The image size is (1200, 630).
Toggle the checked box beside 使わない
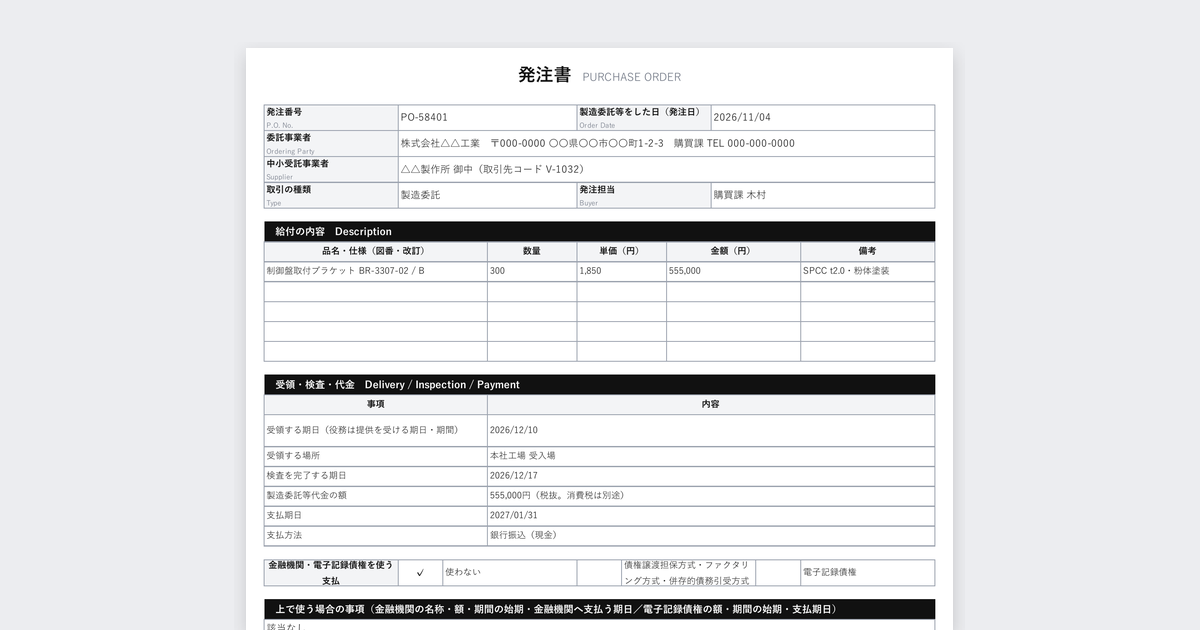420,573
